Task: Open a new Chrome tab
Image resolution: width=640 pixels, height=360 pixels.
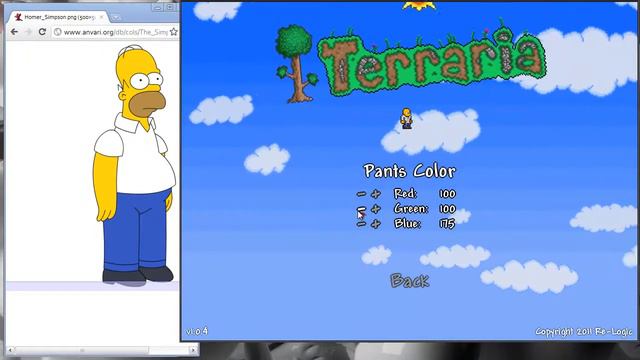Action: tap(116, 18)
